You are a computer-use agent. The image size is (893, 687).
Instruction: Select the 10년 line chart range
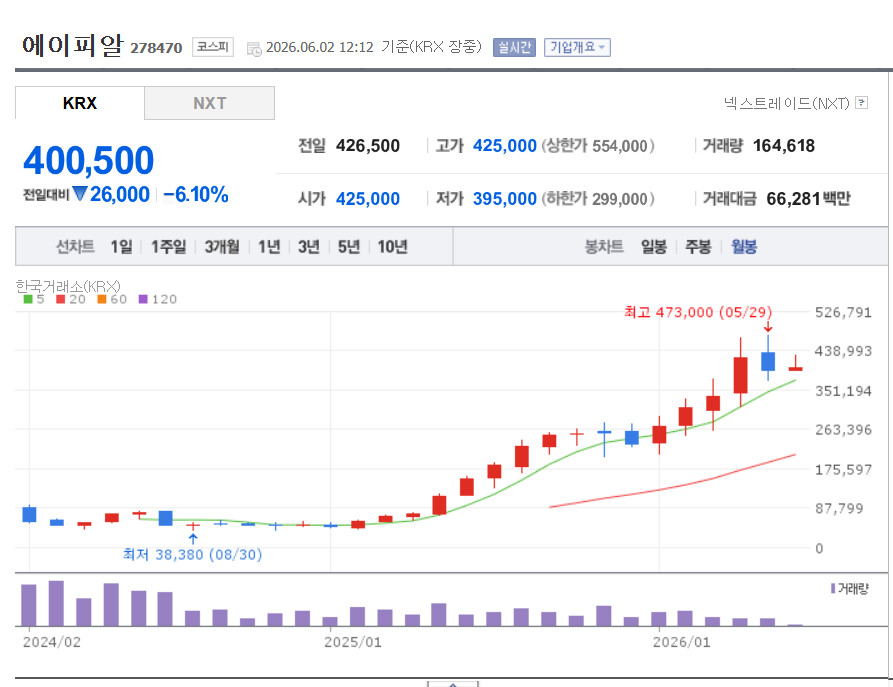click(x=392, y=247)
